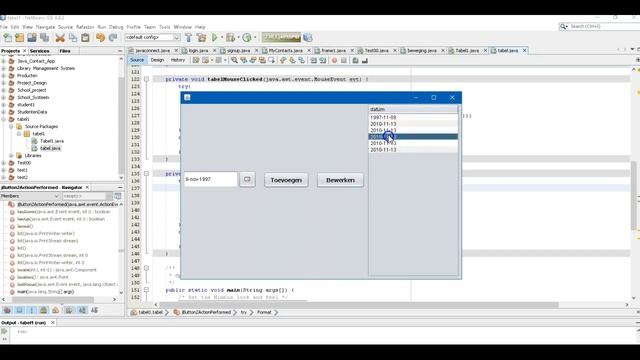Collapse code fold at line 122
This screenshot has height=360, width=640.
point(146,79)
